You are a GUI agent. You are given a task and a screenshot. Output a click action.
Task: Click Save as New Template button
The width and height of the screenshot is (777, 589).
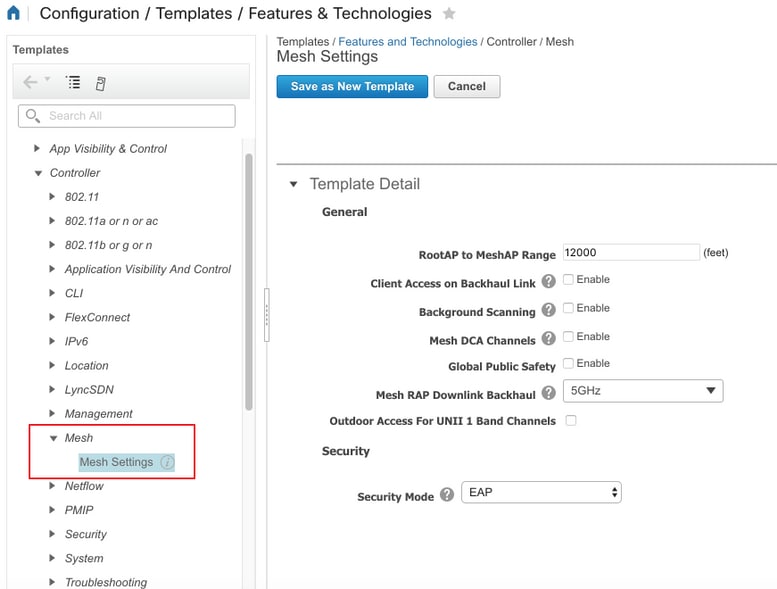click(x=352, y=87)
